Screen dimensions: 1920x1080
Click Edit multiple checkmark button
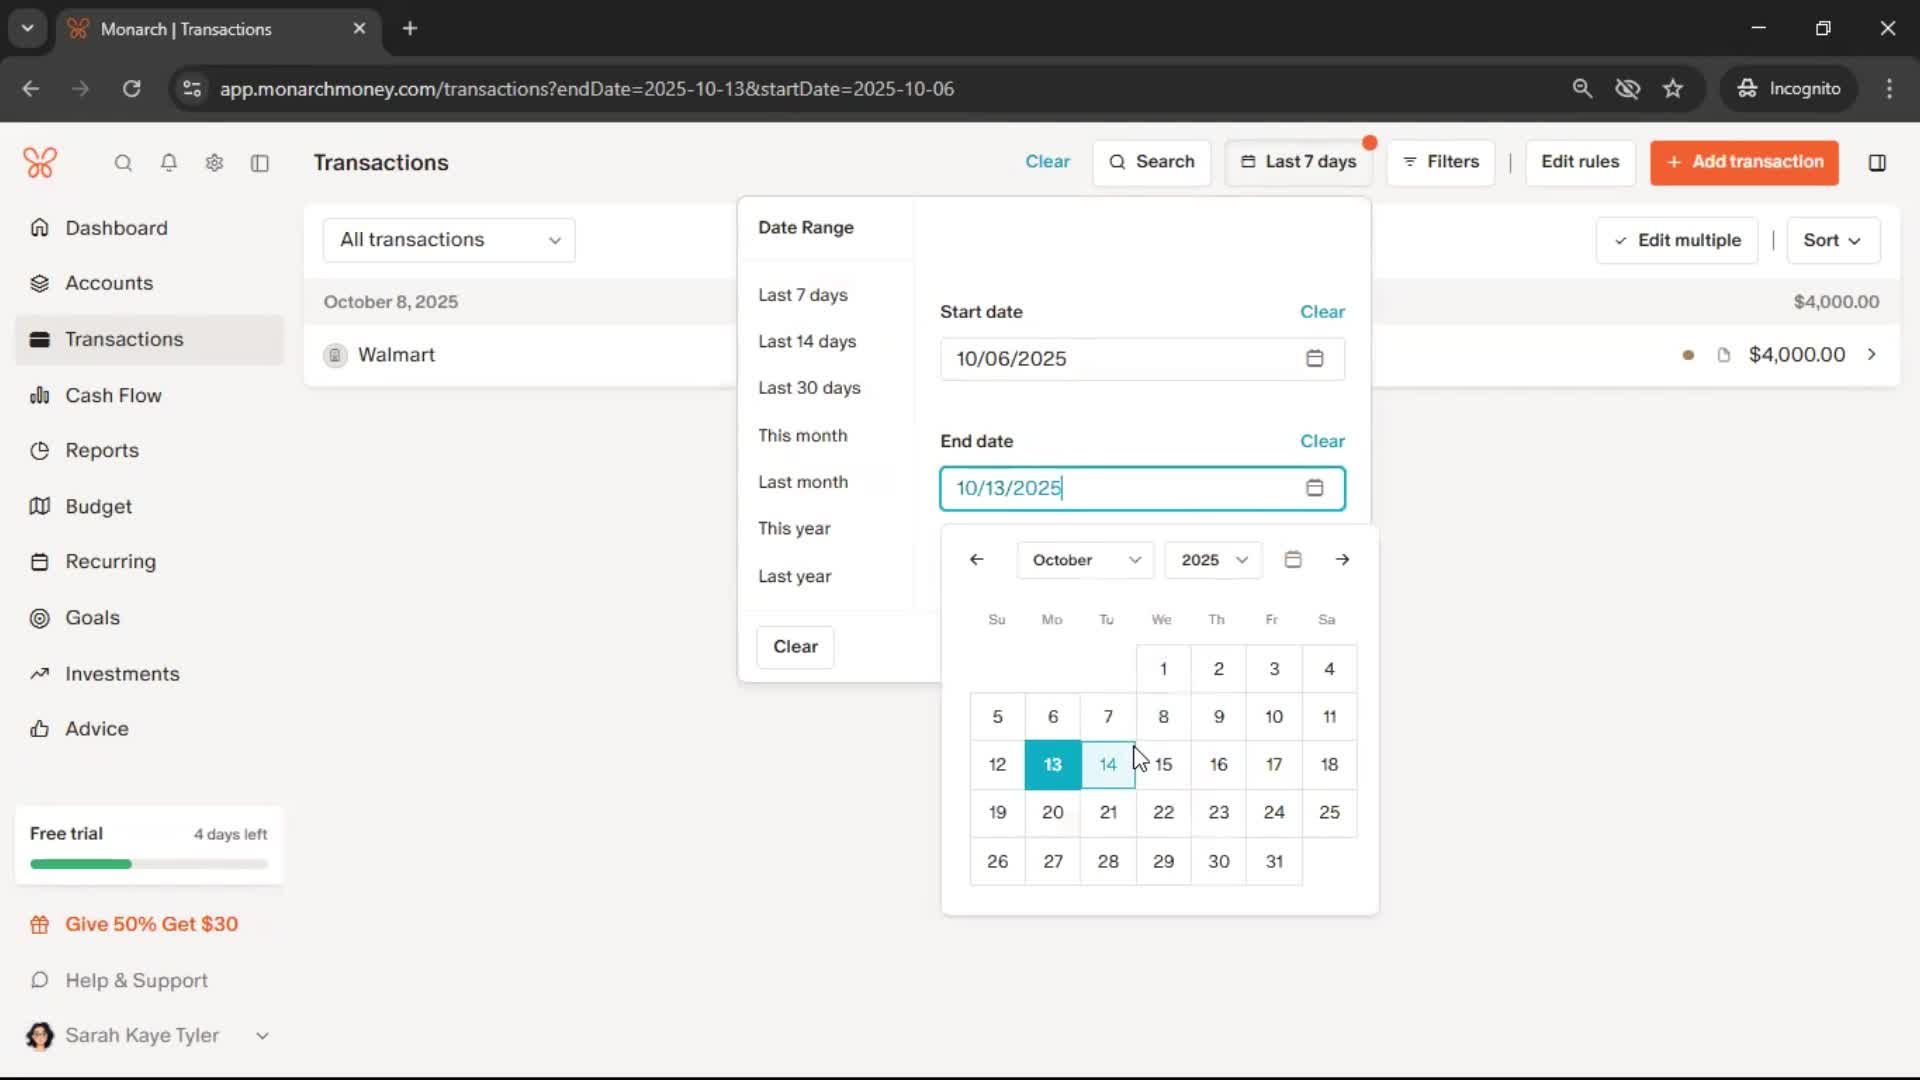pyautogui.click(x=1677, y=240)
